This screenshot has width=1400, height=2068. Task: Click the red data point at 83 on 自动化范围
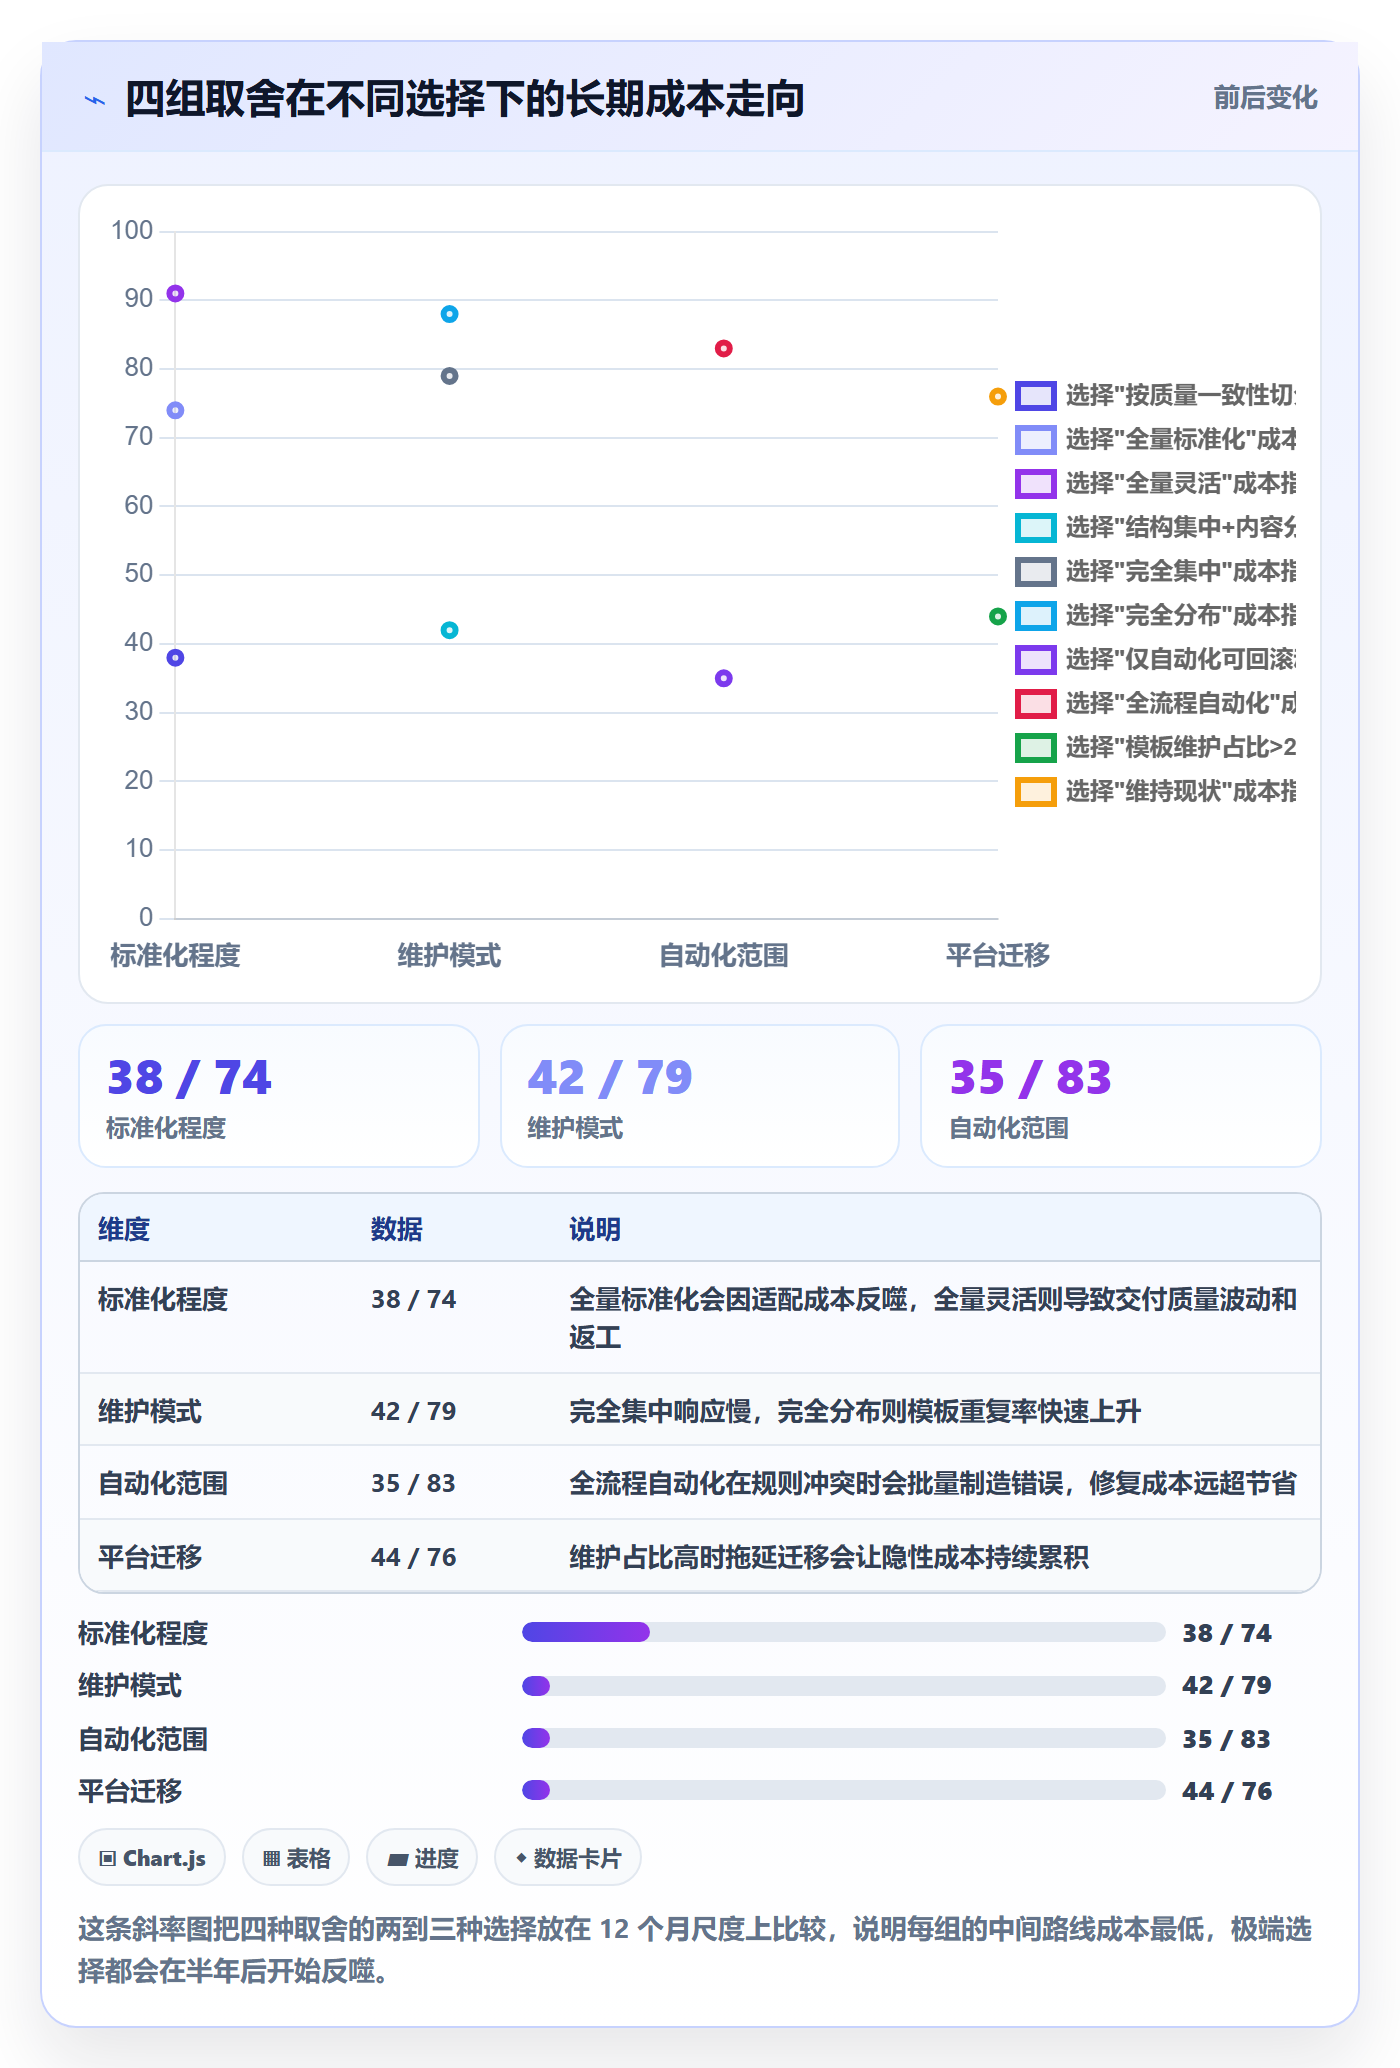tap(724, 348)
